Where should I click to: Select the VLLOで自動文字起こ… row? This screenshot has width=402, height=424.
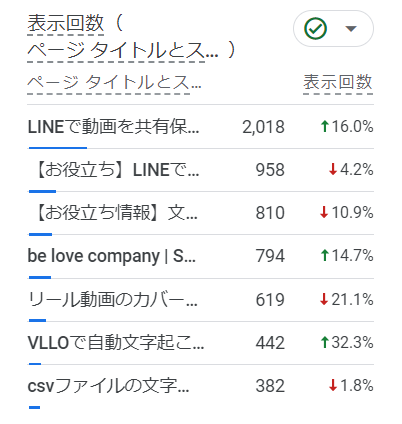[200, 343]
